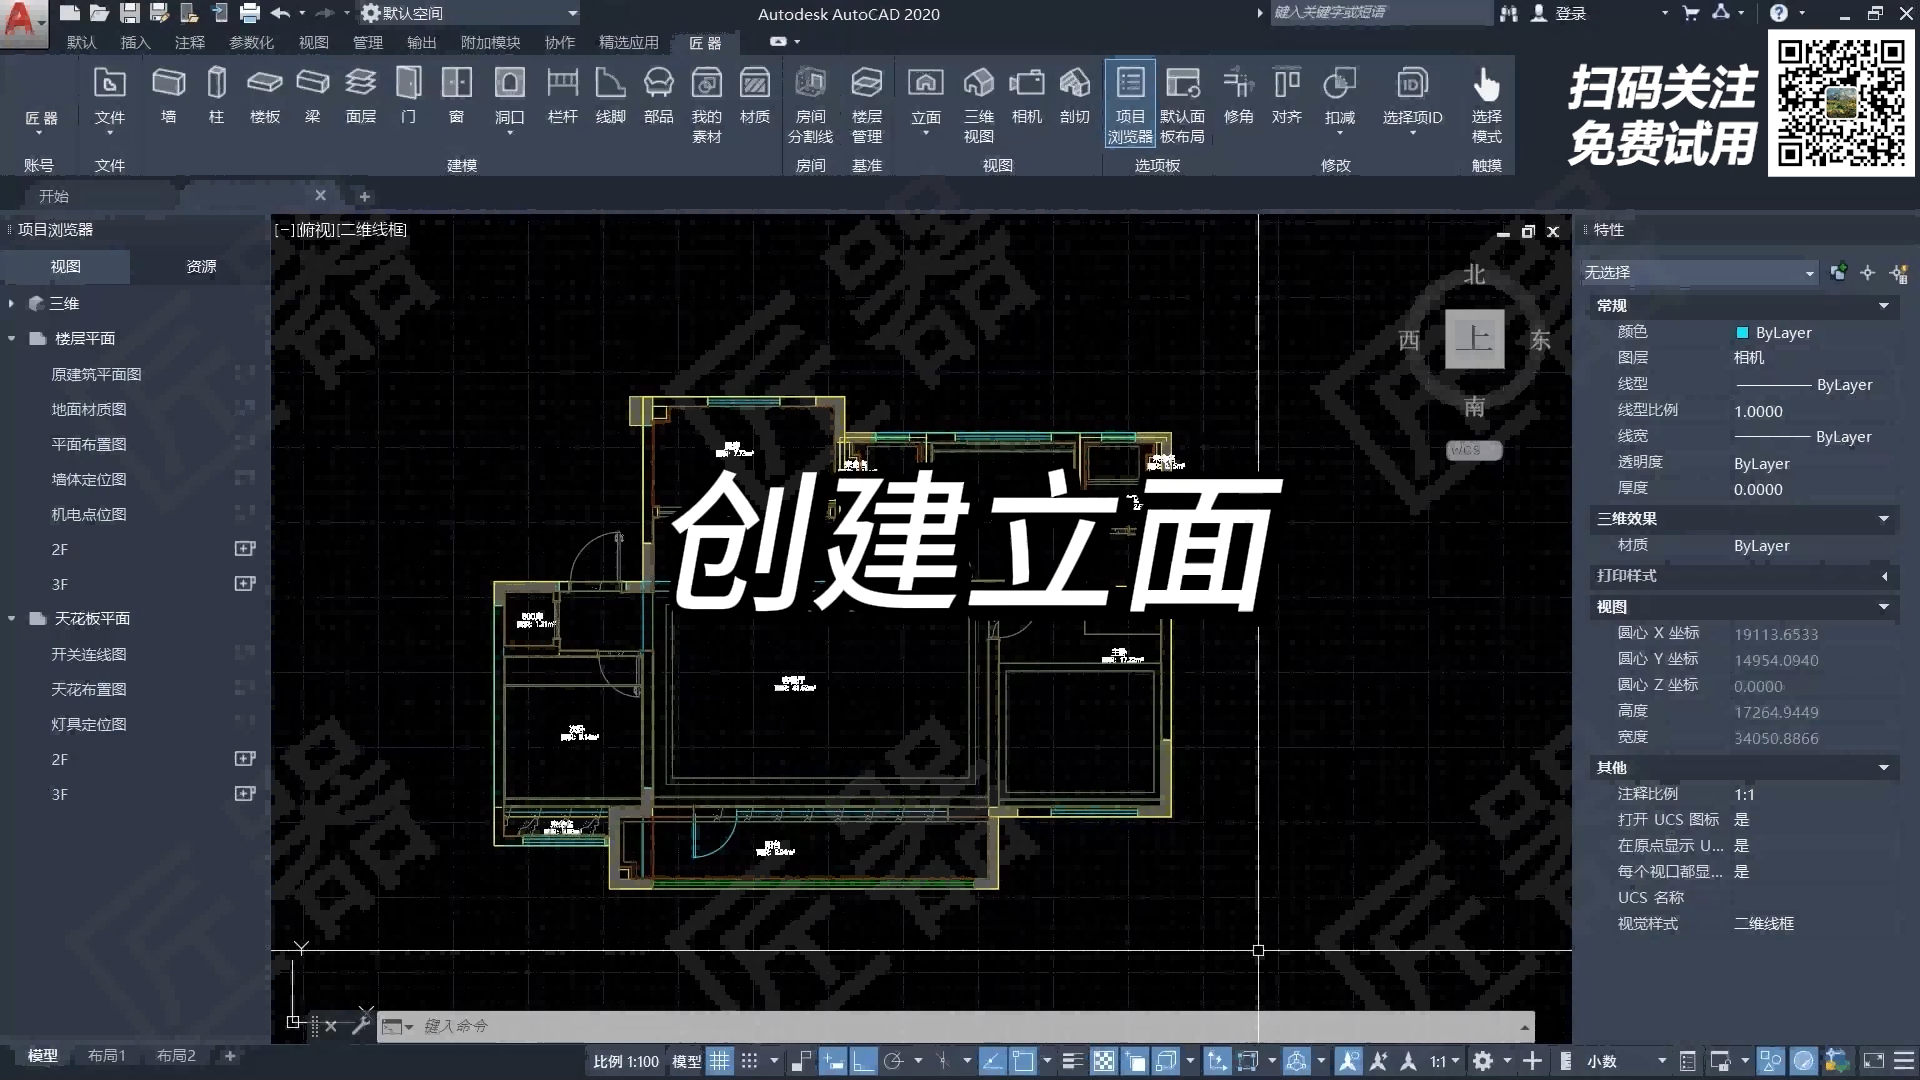Select the 材质 (Material) tool

click(754, 95)
